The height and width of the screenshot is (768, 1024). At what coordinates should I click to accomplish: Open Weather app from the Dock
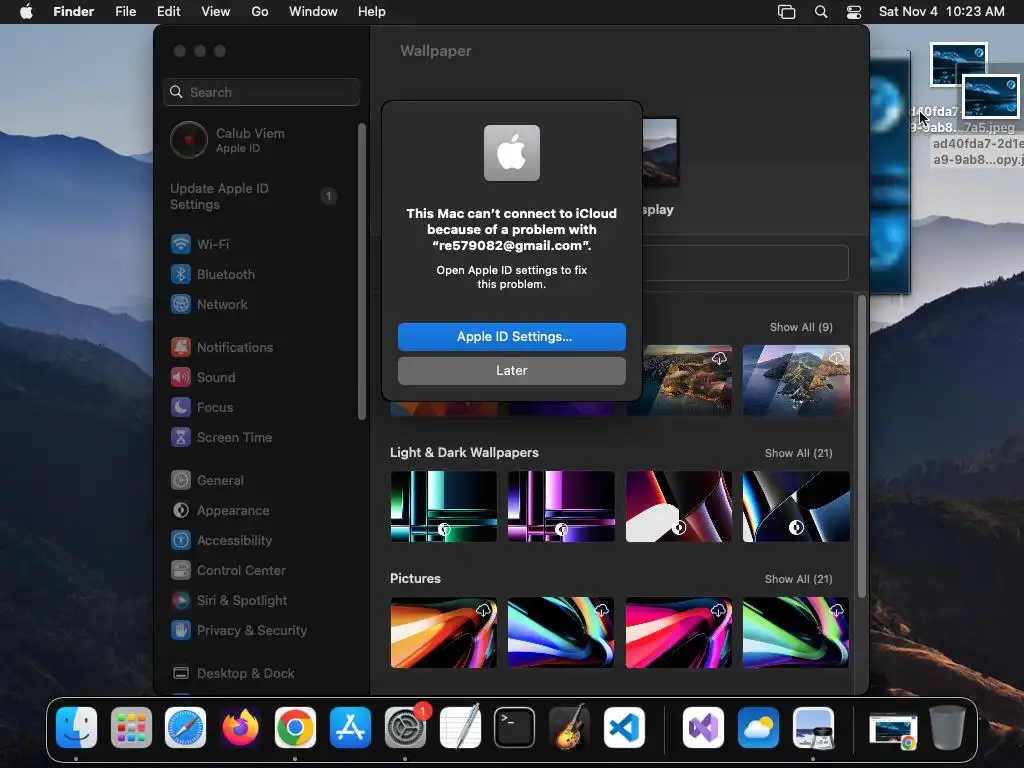[x=758, y=728]
